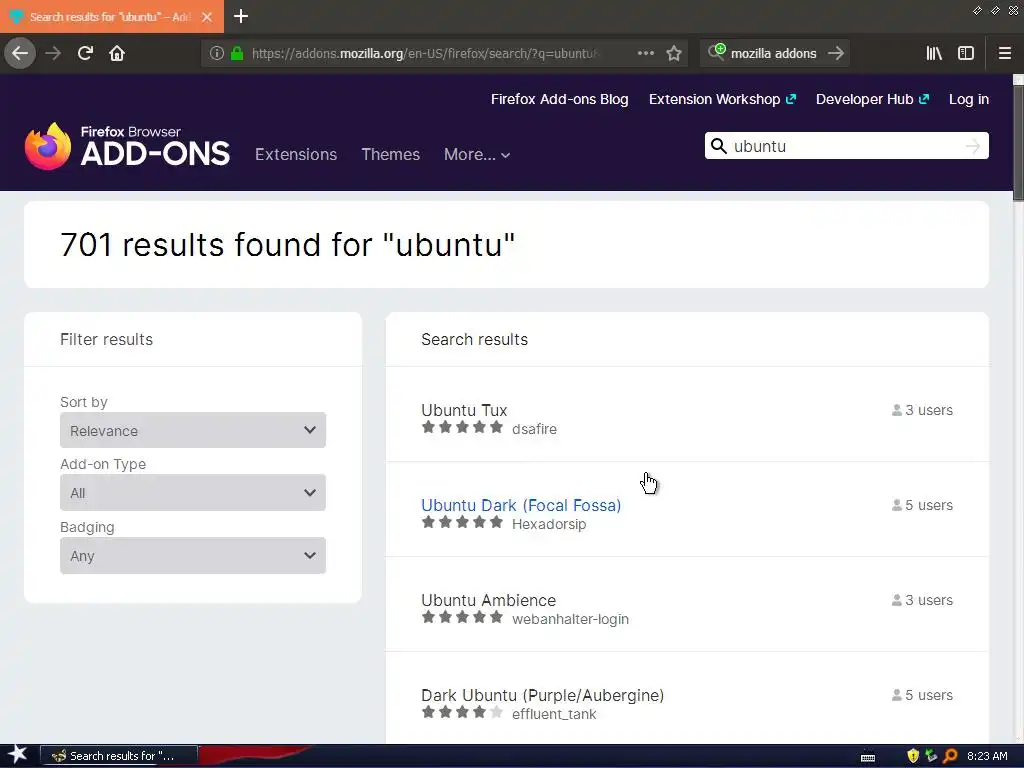The height and width of the screenshot is (768, 1024).
Task: Open page actions three-dot menu
Action: 645,53
